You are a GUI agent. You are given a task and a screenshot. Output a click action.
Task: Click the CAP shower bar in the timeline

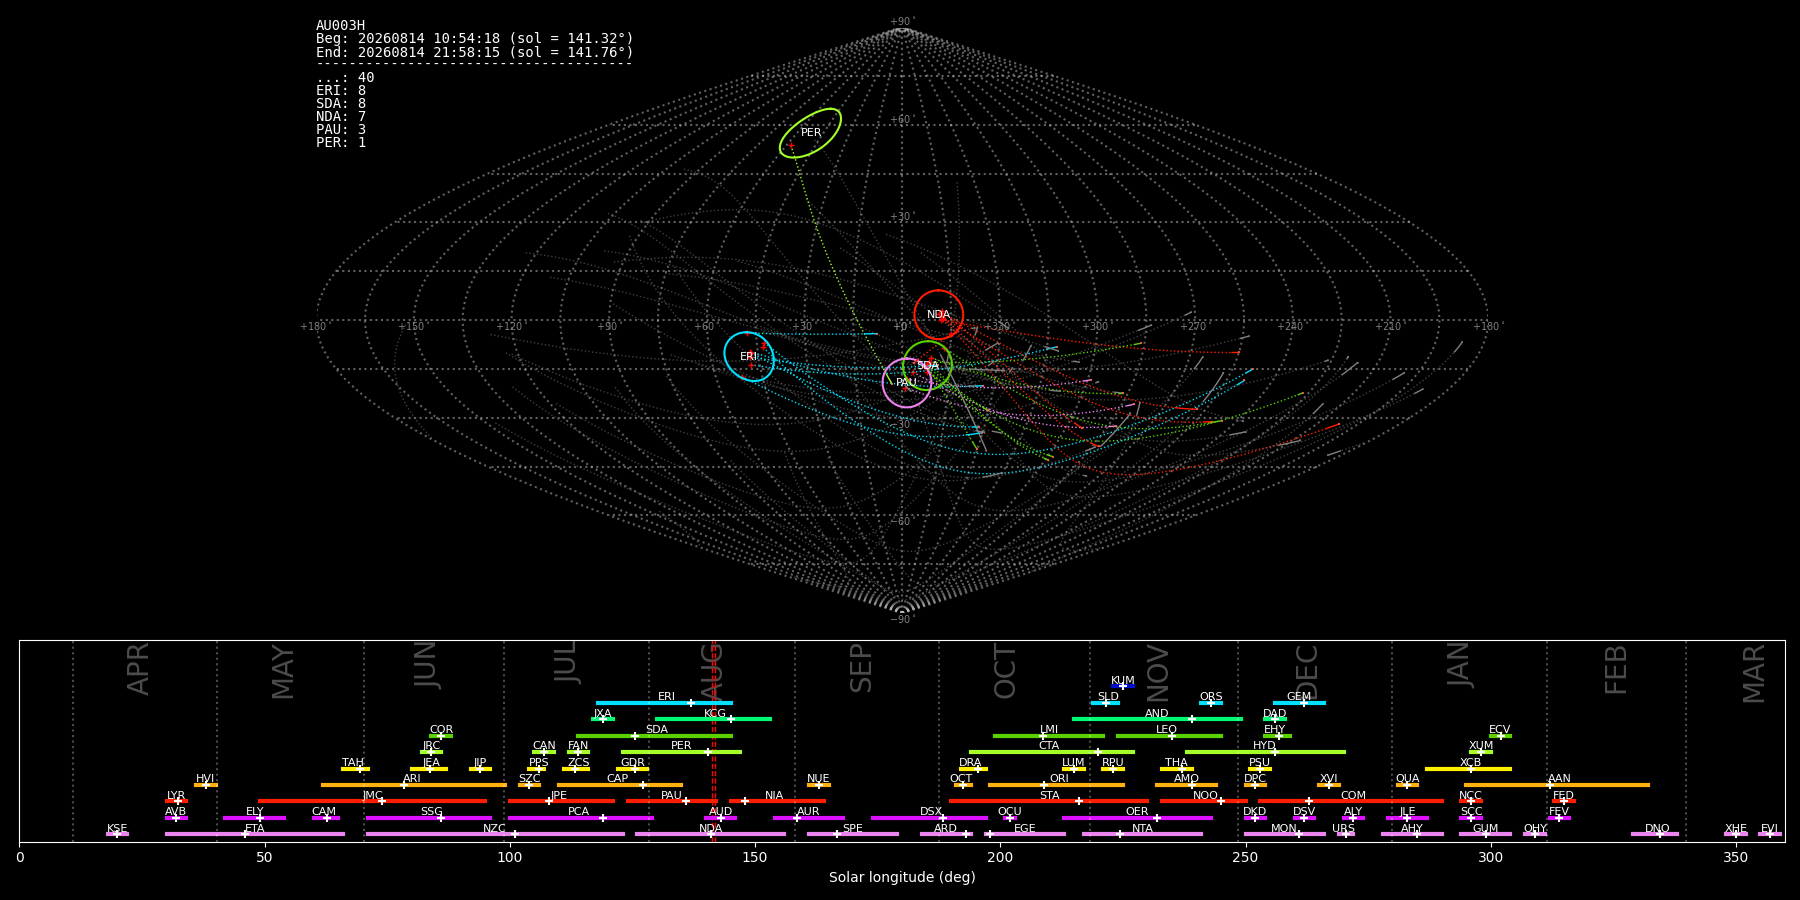click(x=620, y=785)
